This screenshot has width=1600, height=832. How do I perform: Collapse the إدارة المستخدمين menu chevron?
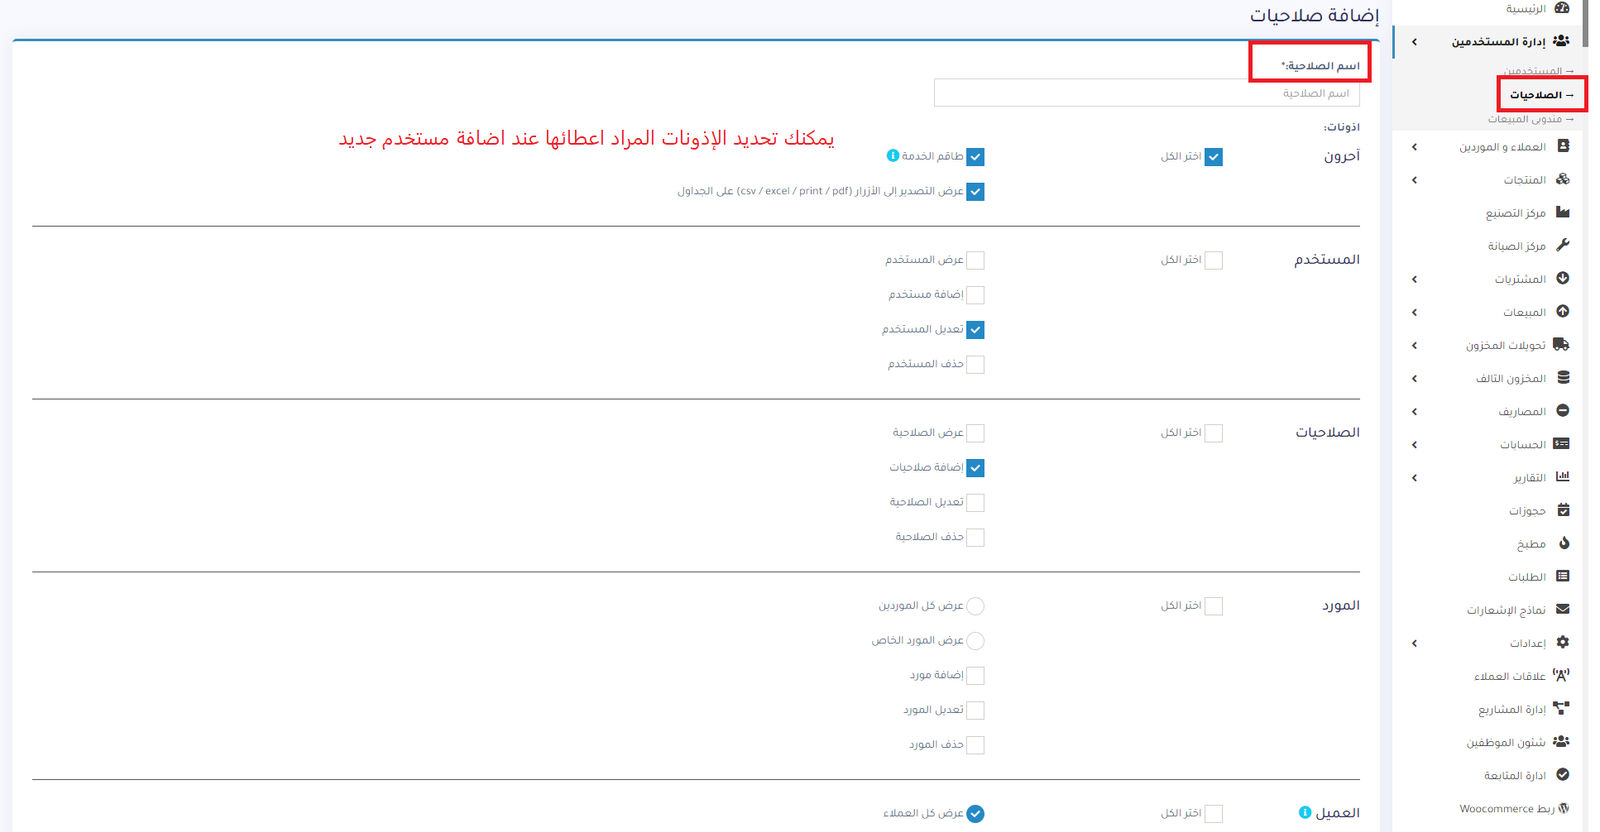coord(1414,42)
